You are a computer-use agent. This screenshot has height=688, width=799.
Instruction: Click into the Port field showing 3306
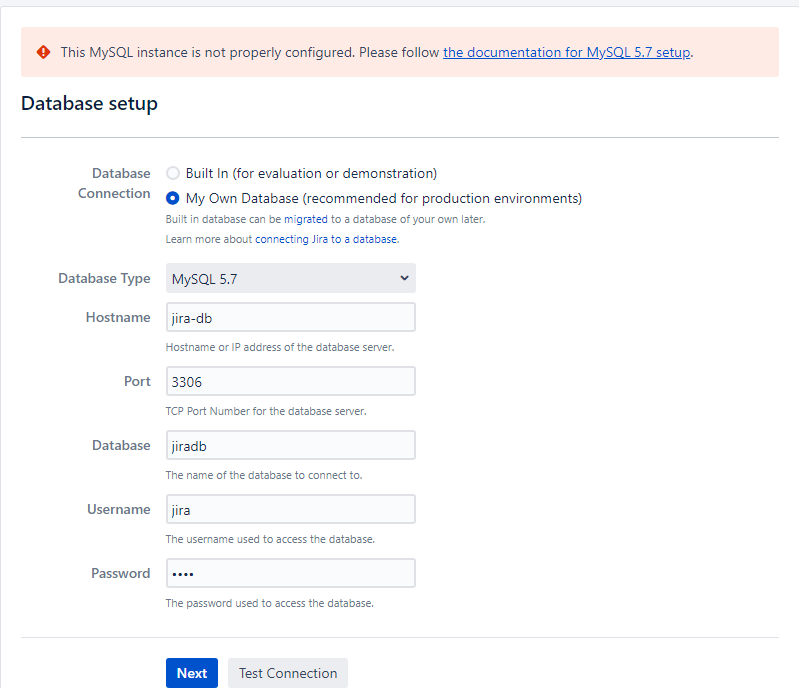290,381
